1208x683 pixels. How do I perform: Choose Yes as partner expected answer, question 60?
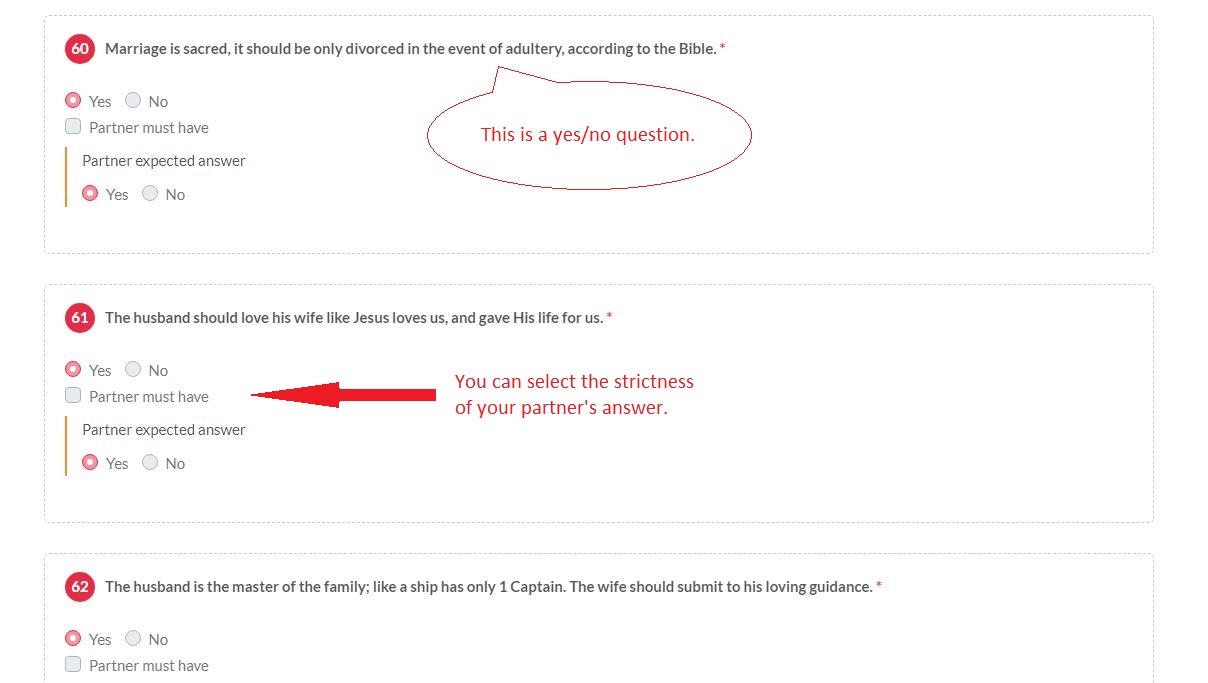(x=90, y=194)
